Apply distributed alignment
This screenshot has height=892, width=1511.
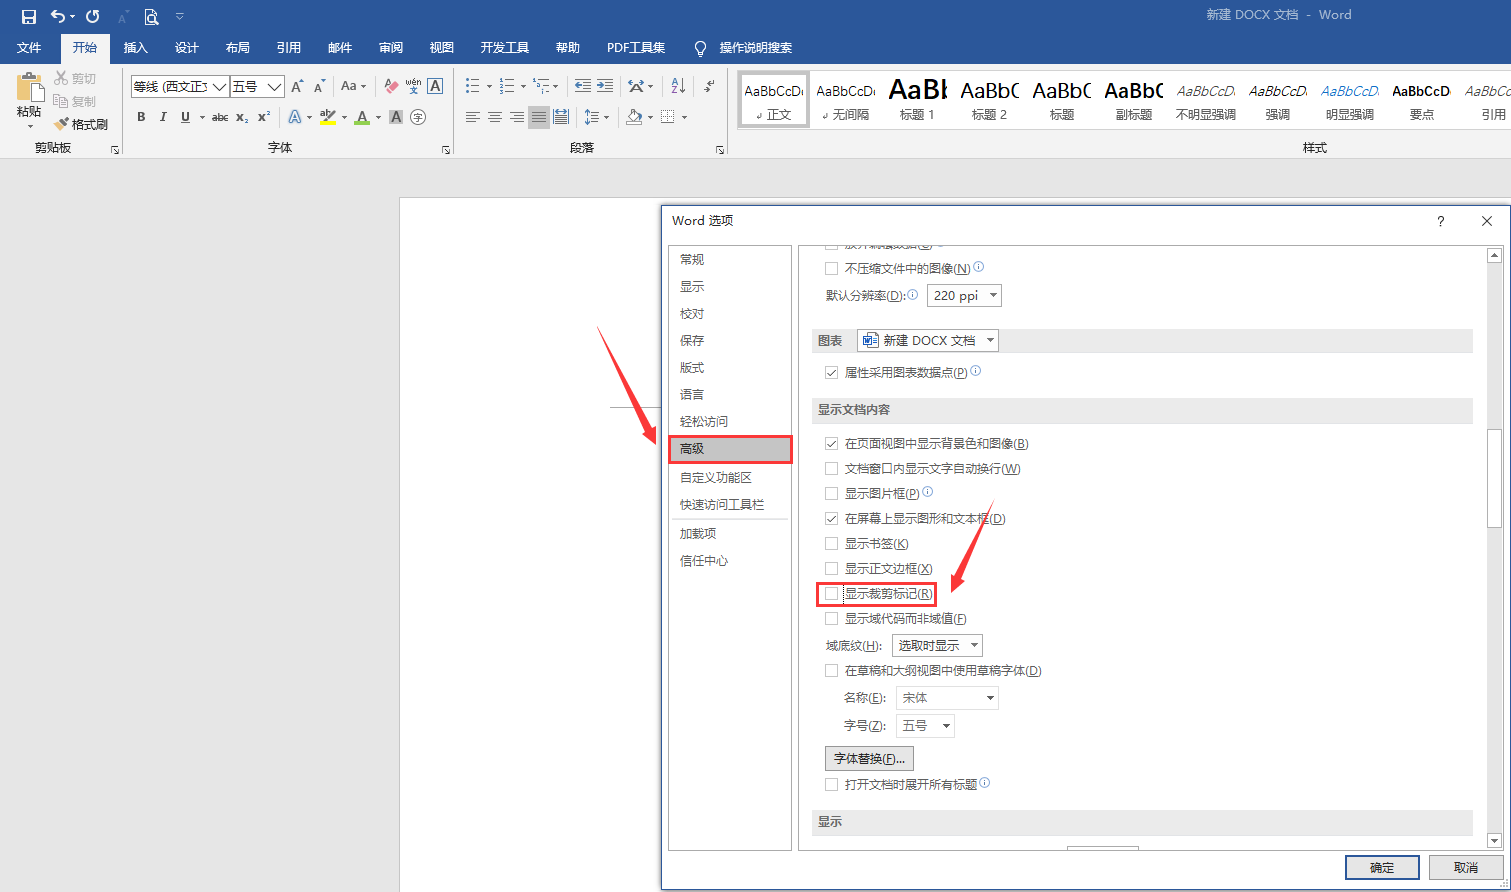point(561,117)
